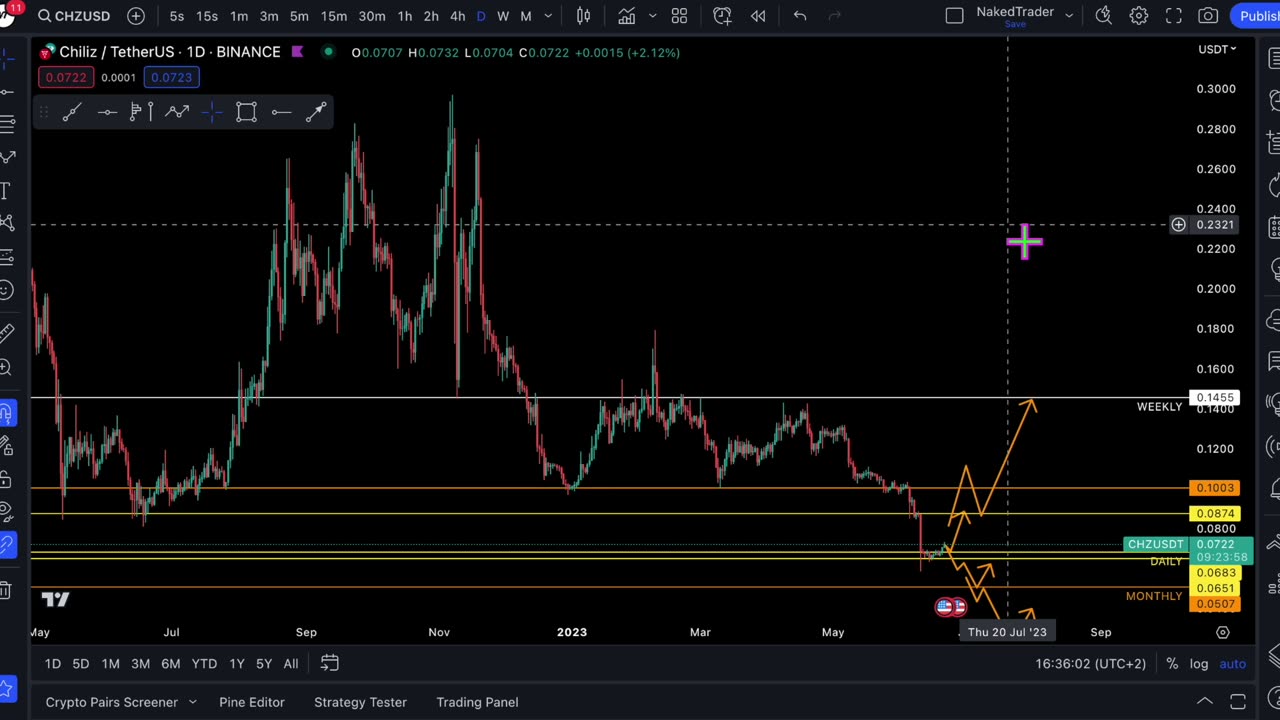1280x720 pixels.
Task: Switch chart to 30m interval
Action: (x=372, y=16)
